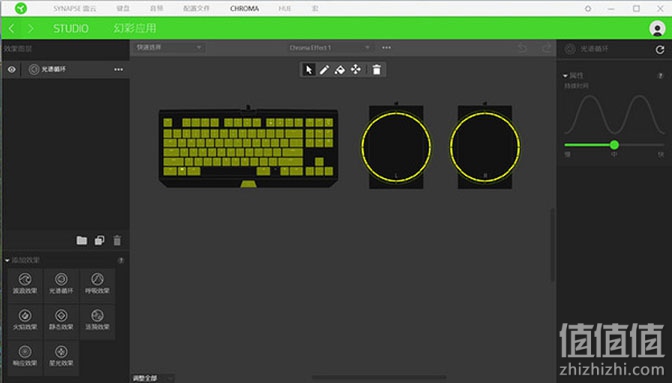Screen dimensions: 672x383
Task: Click the left circular mousepad preview
Action: tap(396, 147)
